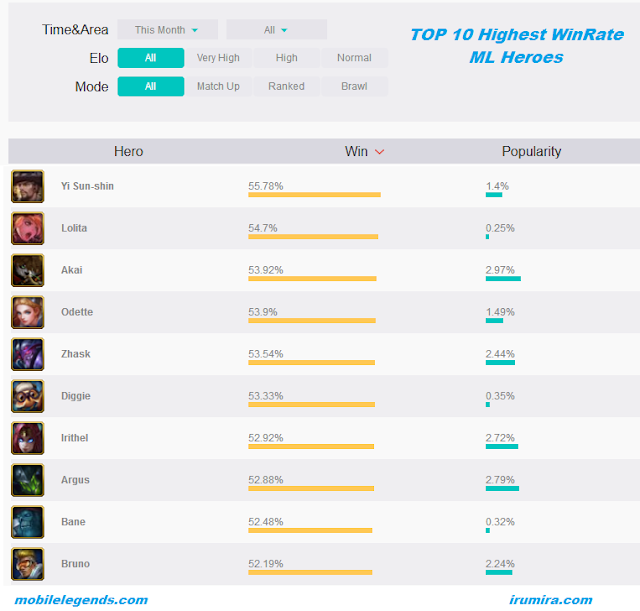Select the Mode All filter
The width and height of the screenshot is (640, 611).
151,87
